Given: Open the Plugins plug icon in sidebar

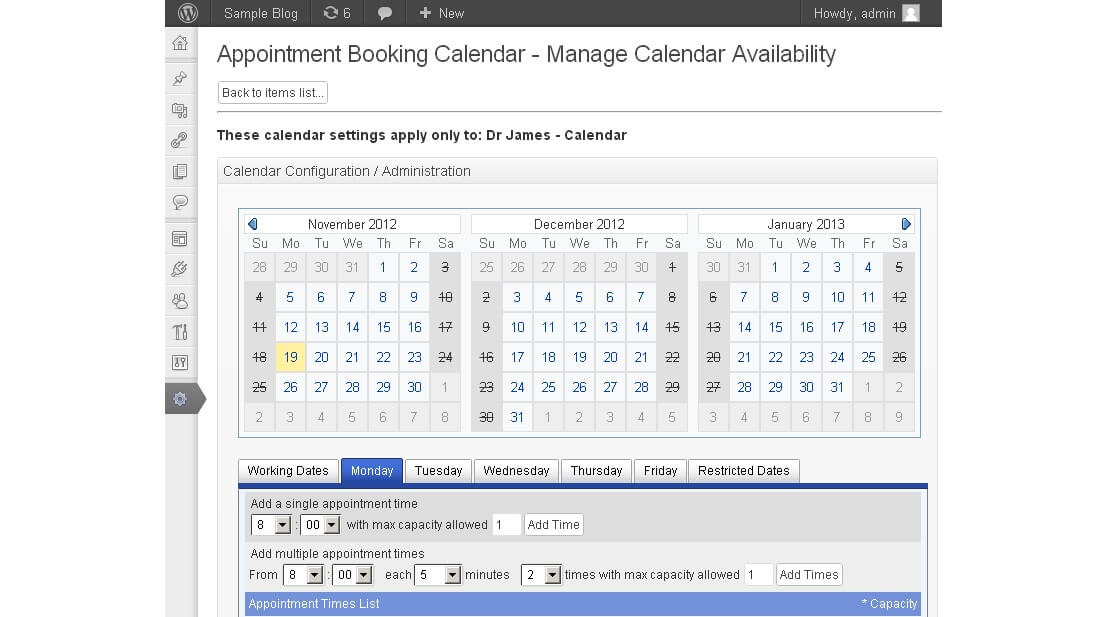Looking at the screenshot, I should coord(180,269).
